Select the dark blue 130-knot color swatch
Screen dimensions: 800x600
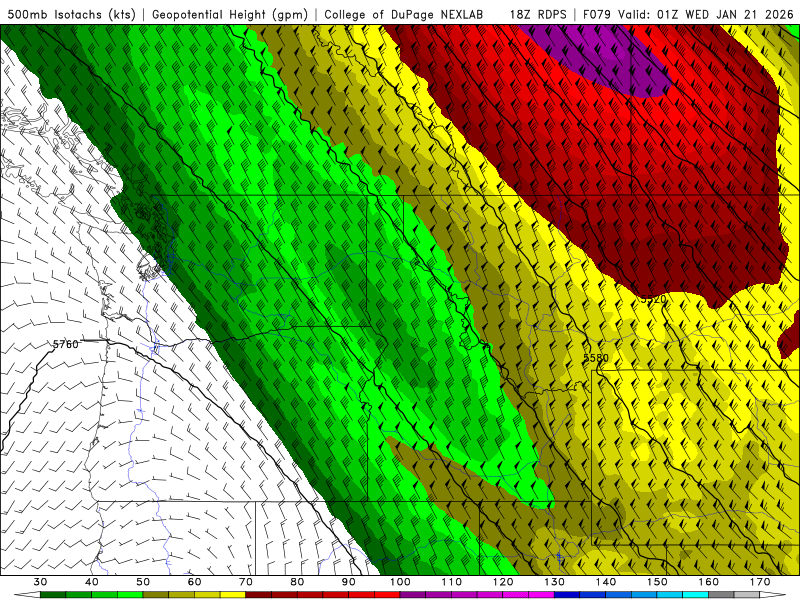tap(567, 595)
